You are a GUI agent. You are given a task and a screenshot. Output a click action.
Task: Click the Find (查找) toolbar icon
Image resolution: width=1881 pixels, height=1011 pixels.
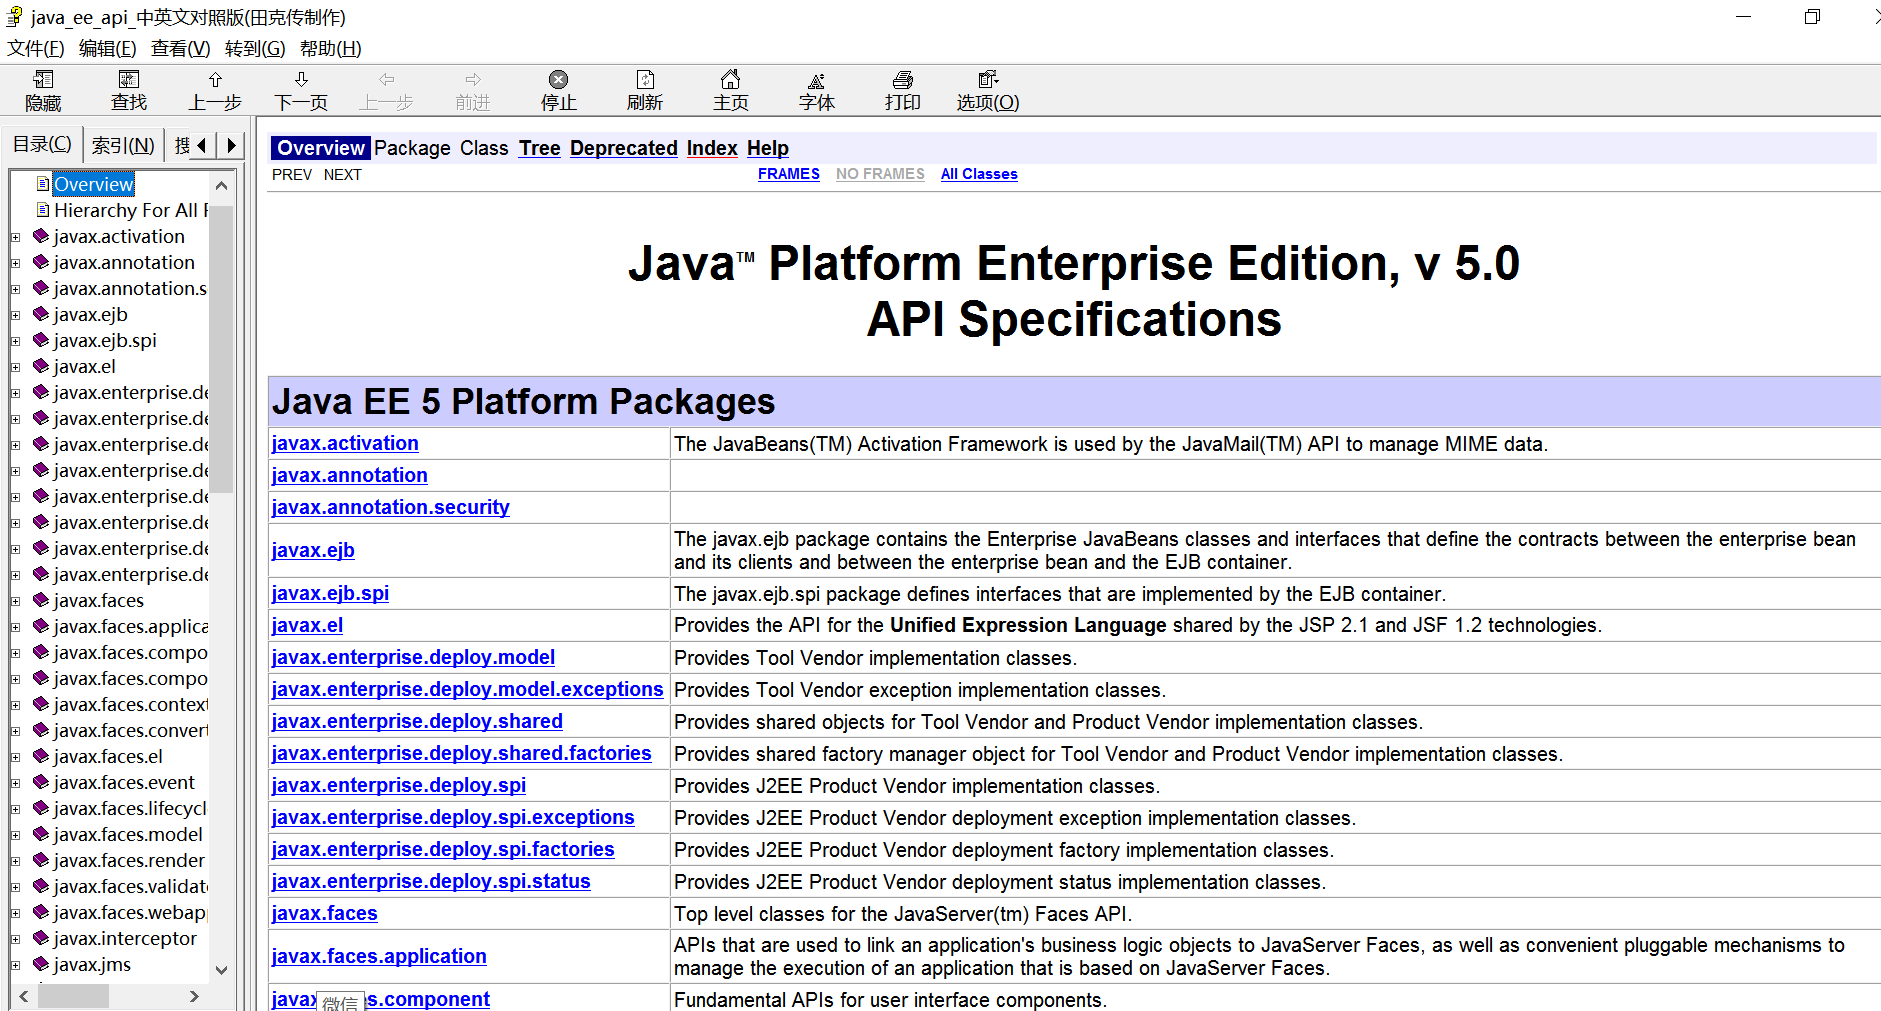point(129,80)
